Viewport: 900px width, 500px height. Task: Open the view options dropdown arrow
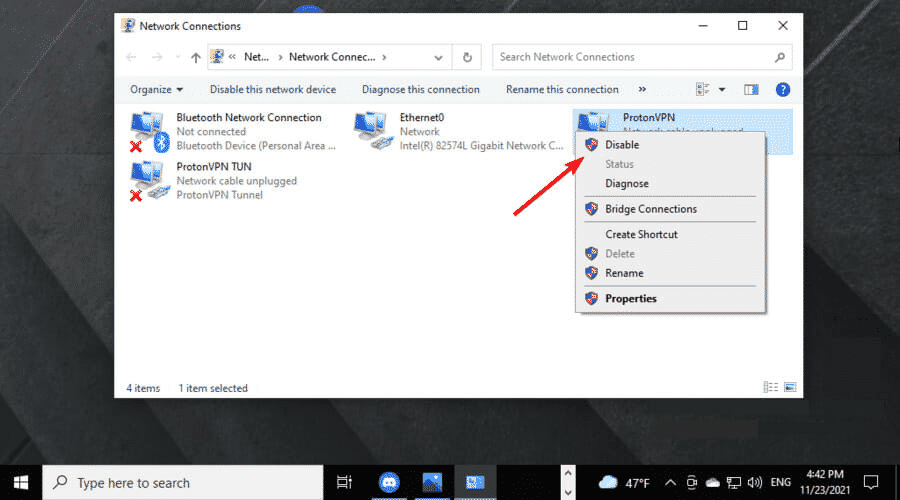click(x=722, y=90)
